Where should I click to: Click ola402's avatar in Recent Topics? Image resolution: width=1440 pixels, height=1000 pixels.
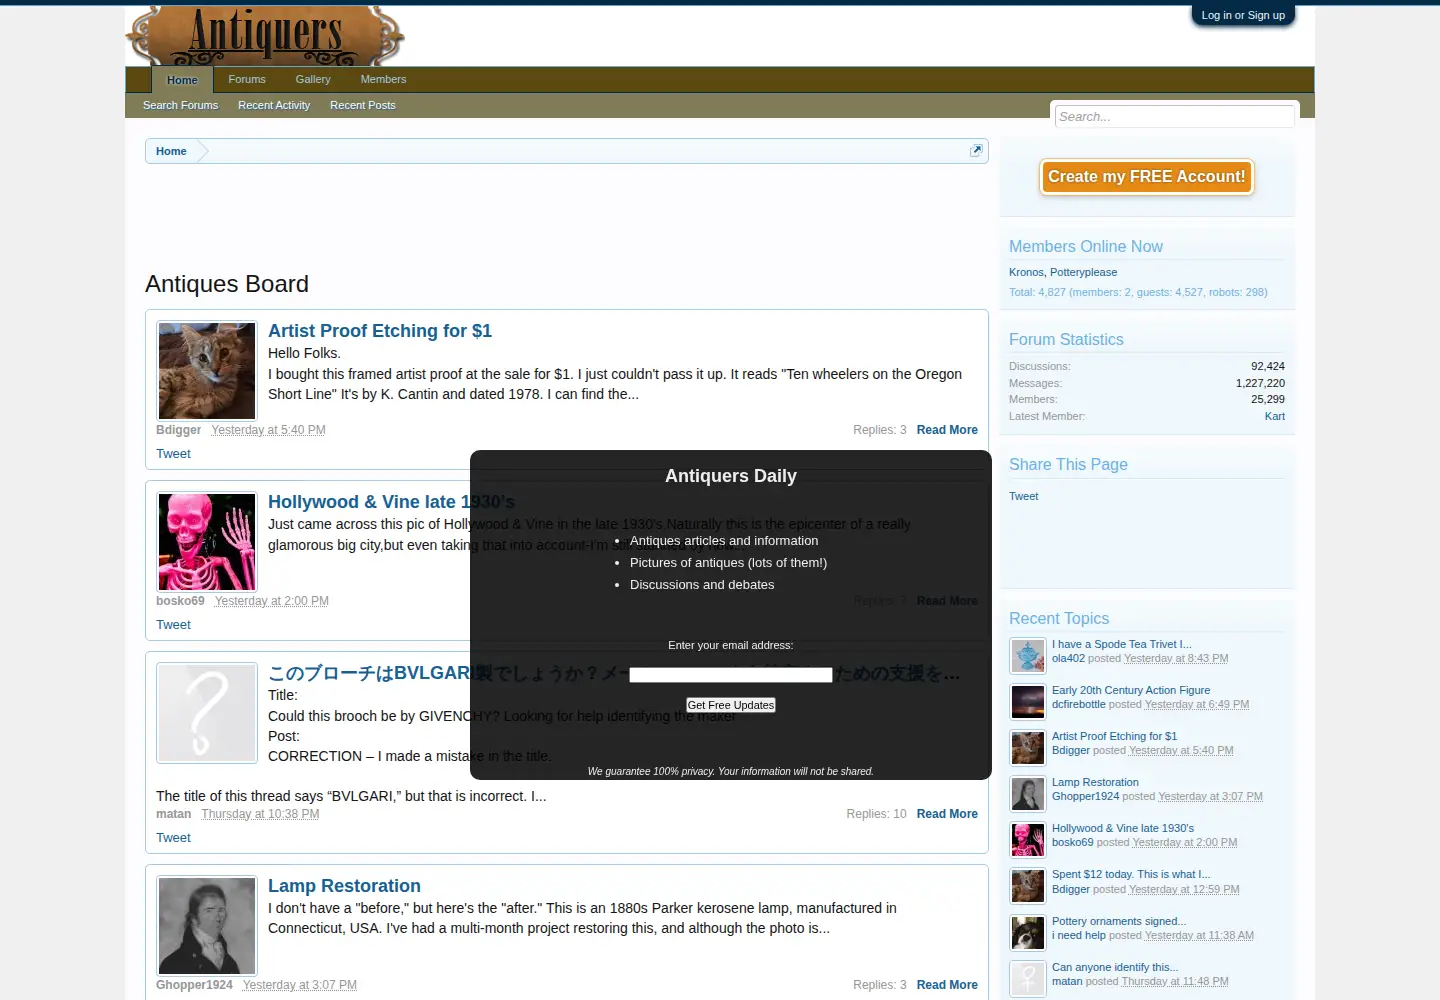pos(1027,655)
